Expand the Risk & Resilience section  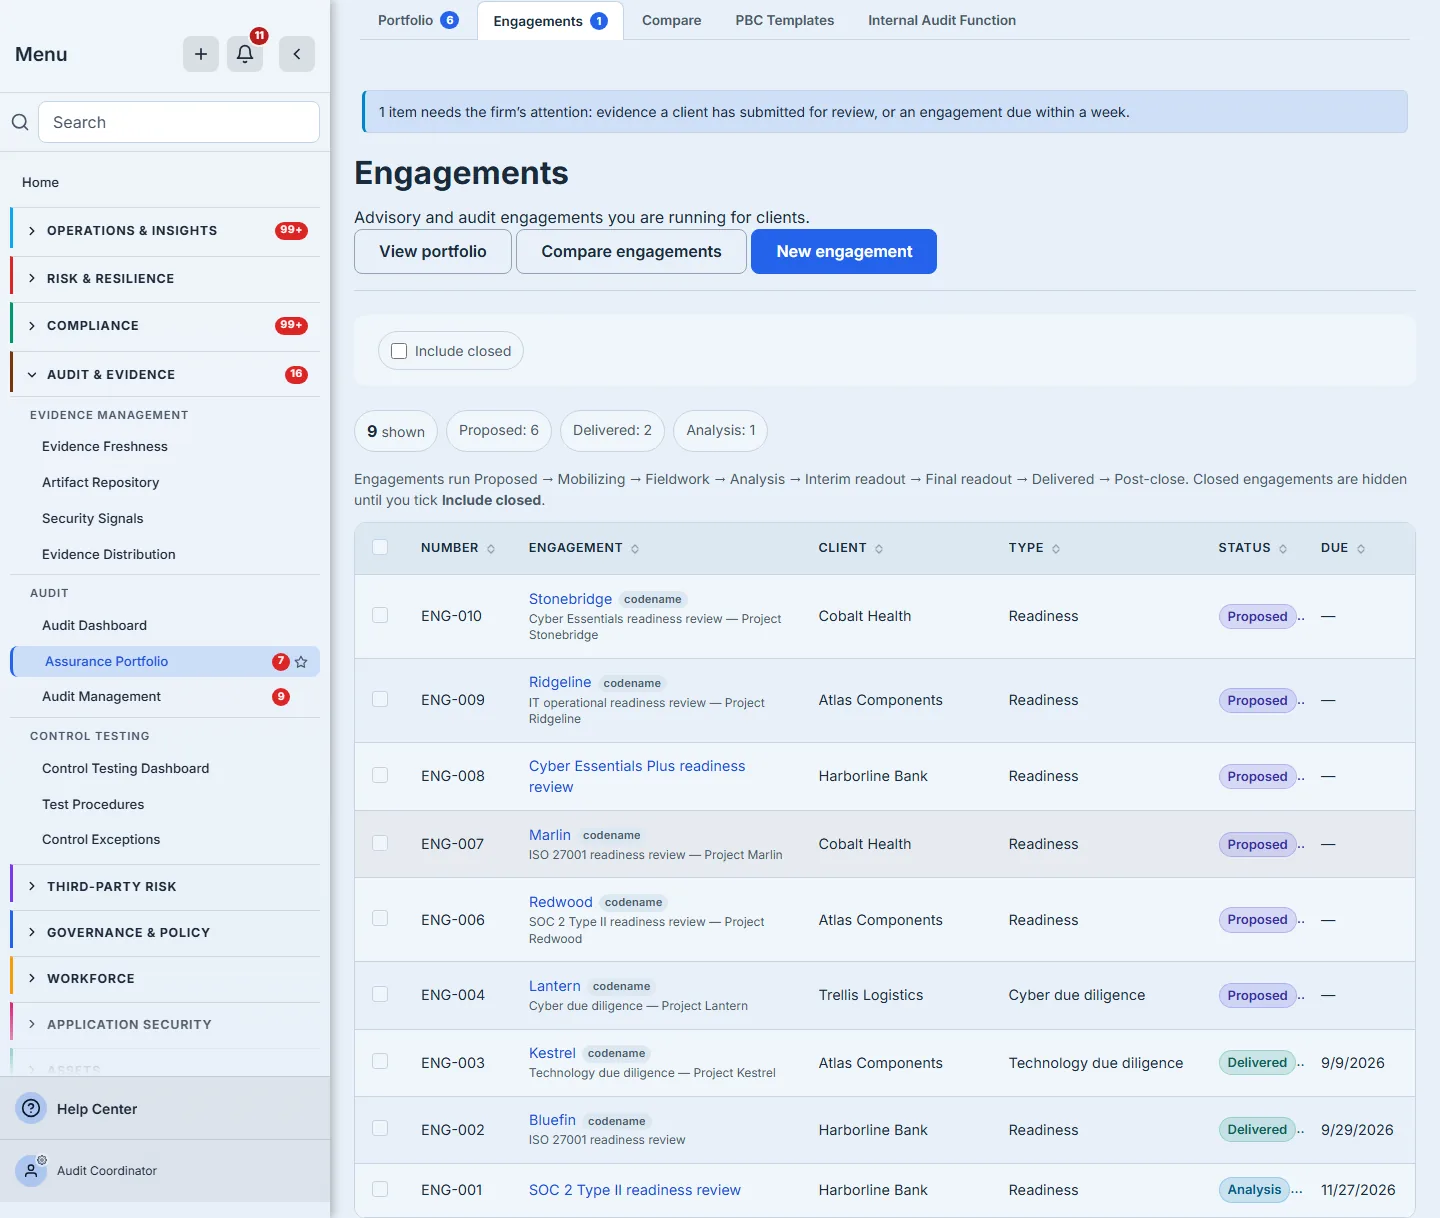point(165,279)
